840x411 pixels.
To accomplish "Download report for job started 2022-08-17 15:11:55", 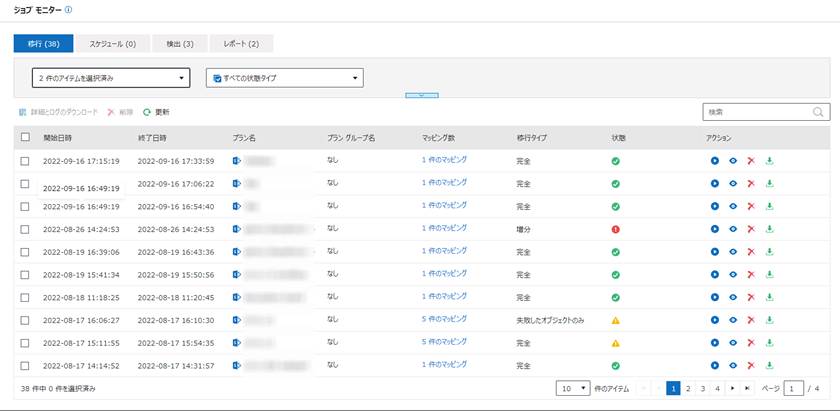I will pyautogui.click(x=769, y=343).
